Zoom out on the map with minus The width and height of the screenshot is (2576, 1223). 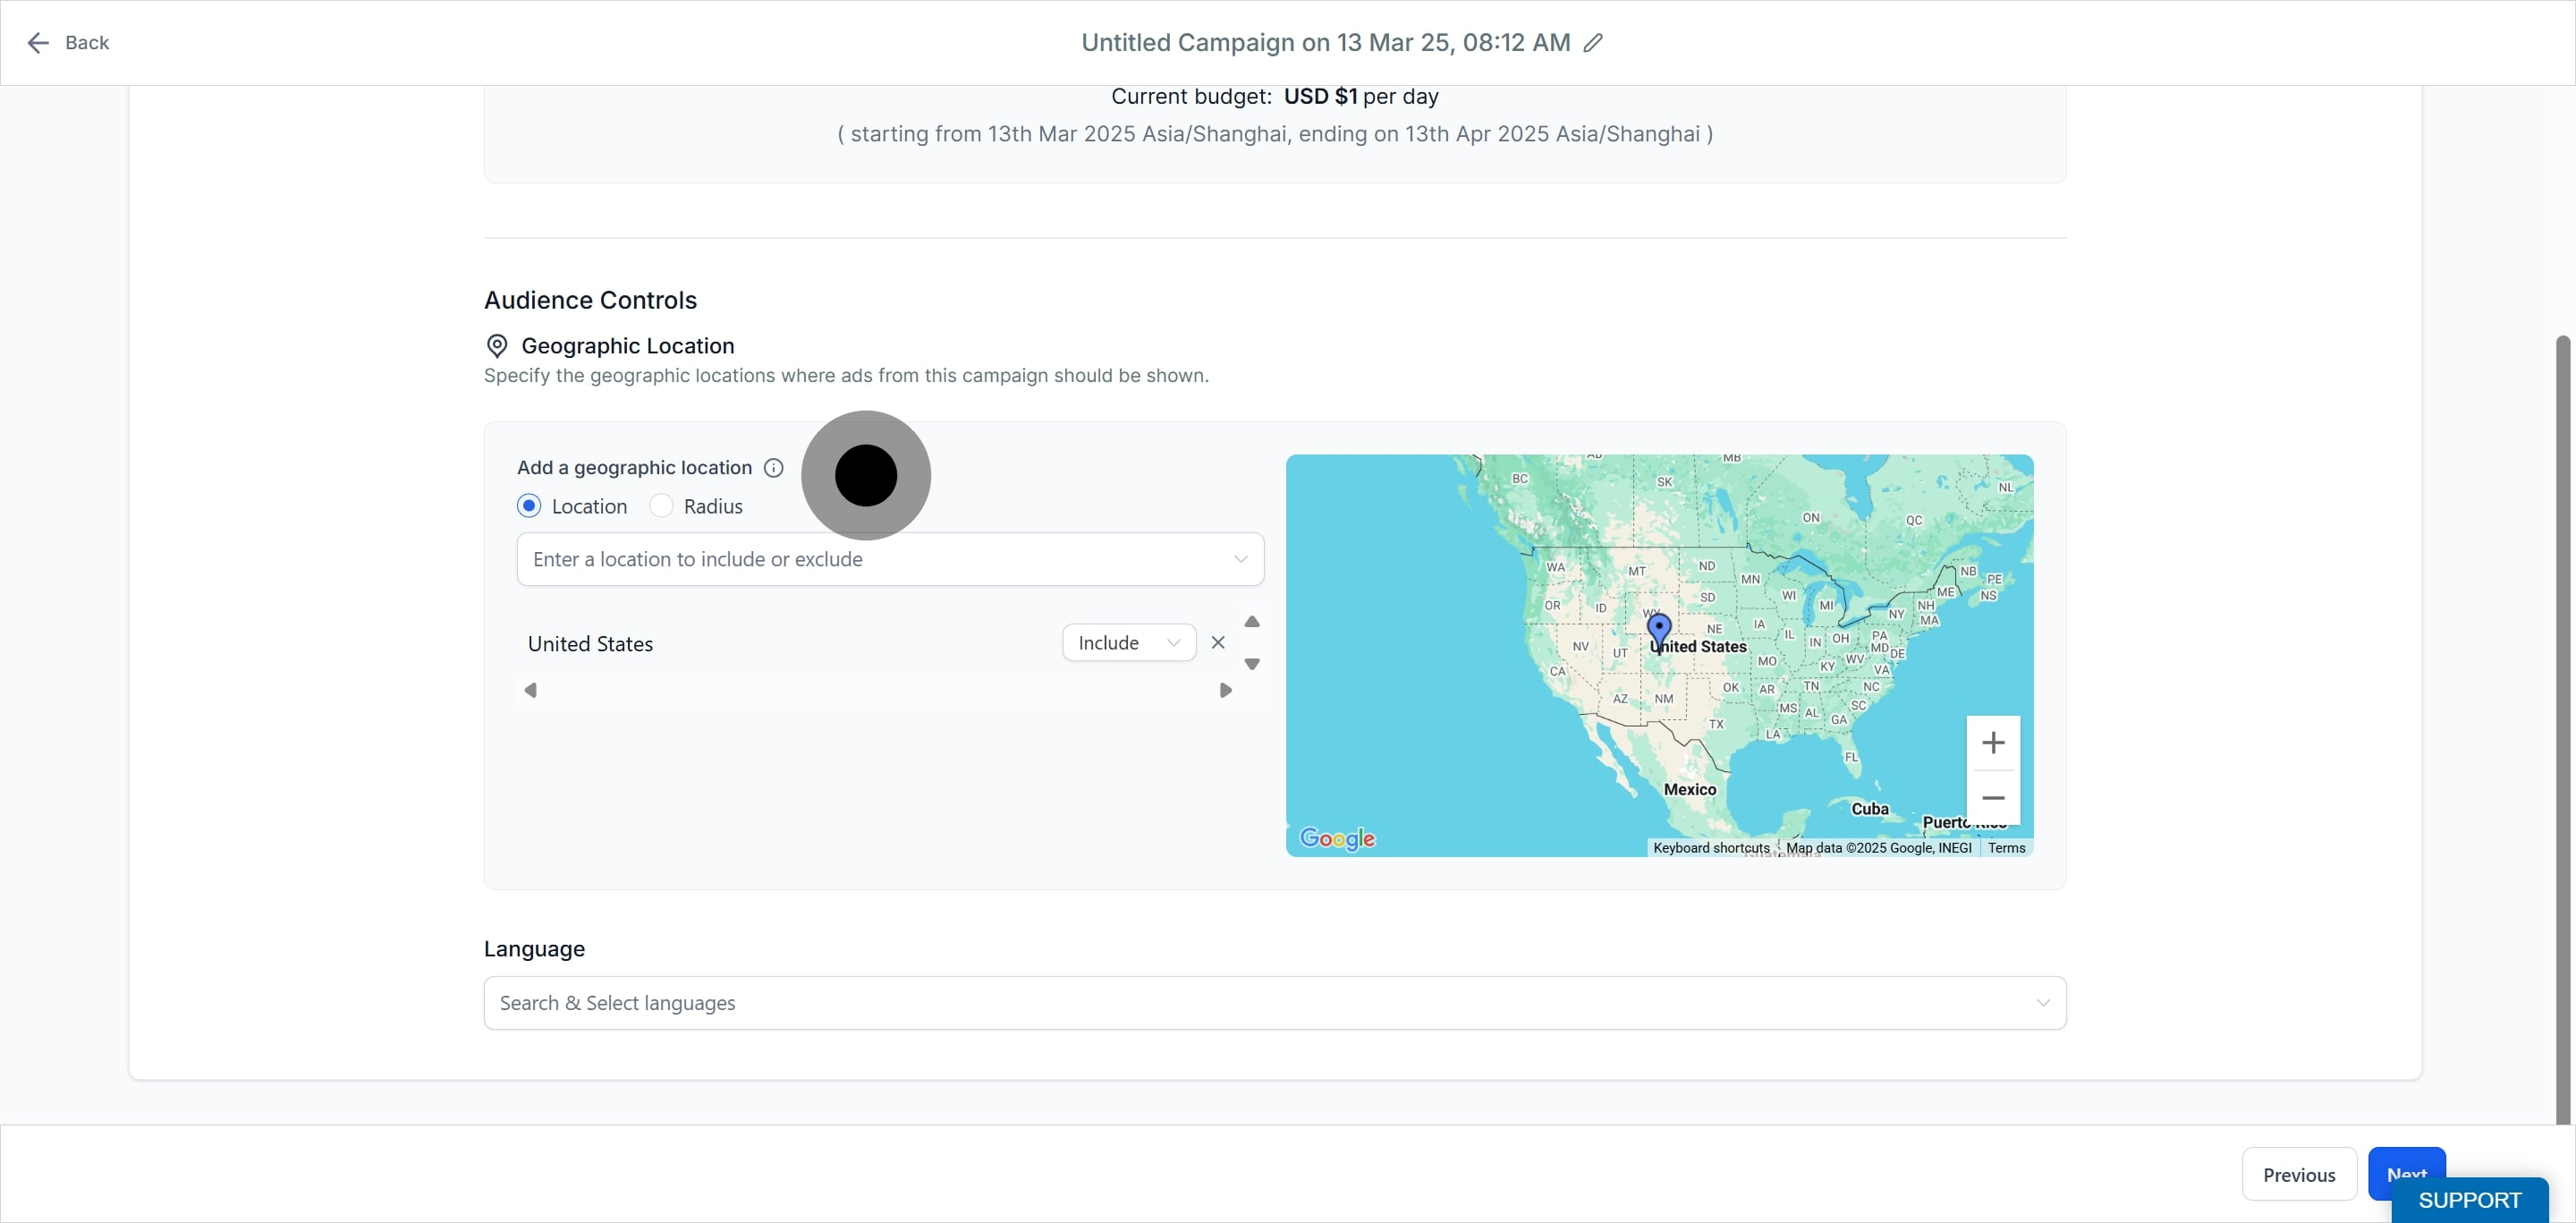[x=1993, y=798]
